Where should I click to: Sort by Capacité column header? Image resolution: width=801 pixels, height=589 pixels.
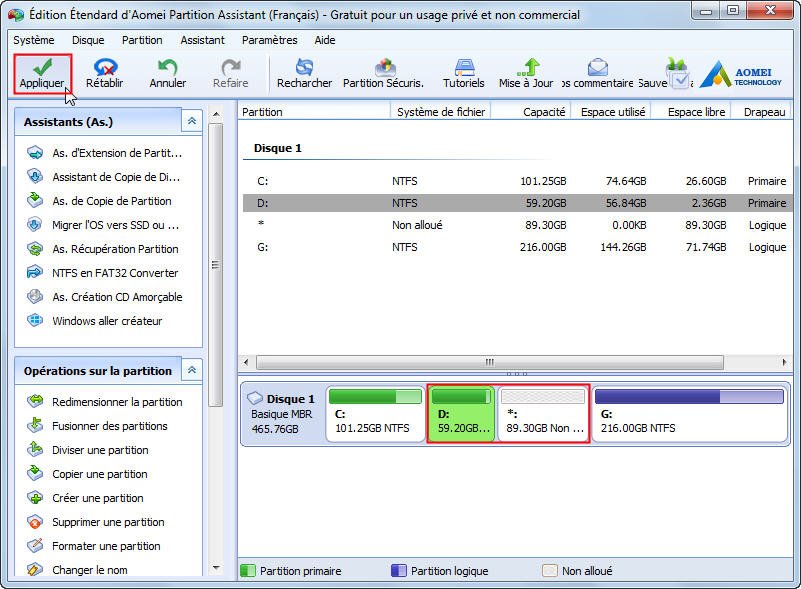pyautogui.click(x=531, y=112)
